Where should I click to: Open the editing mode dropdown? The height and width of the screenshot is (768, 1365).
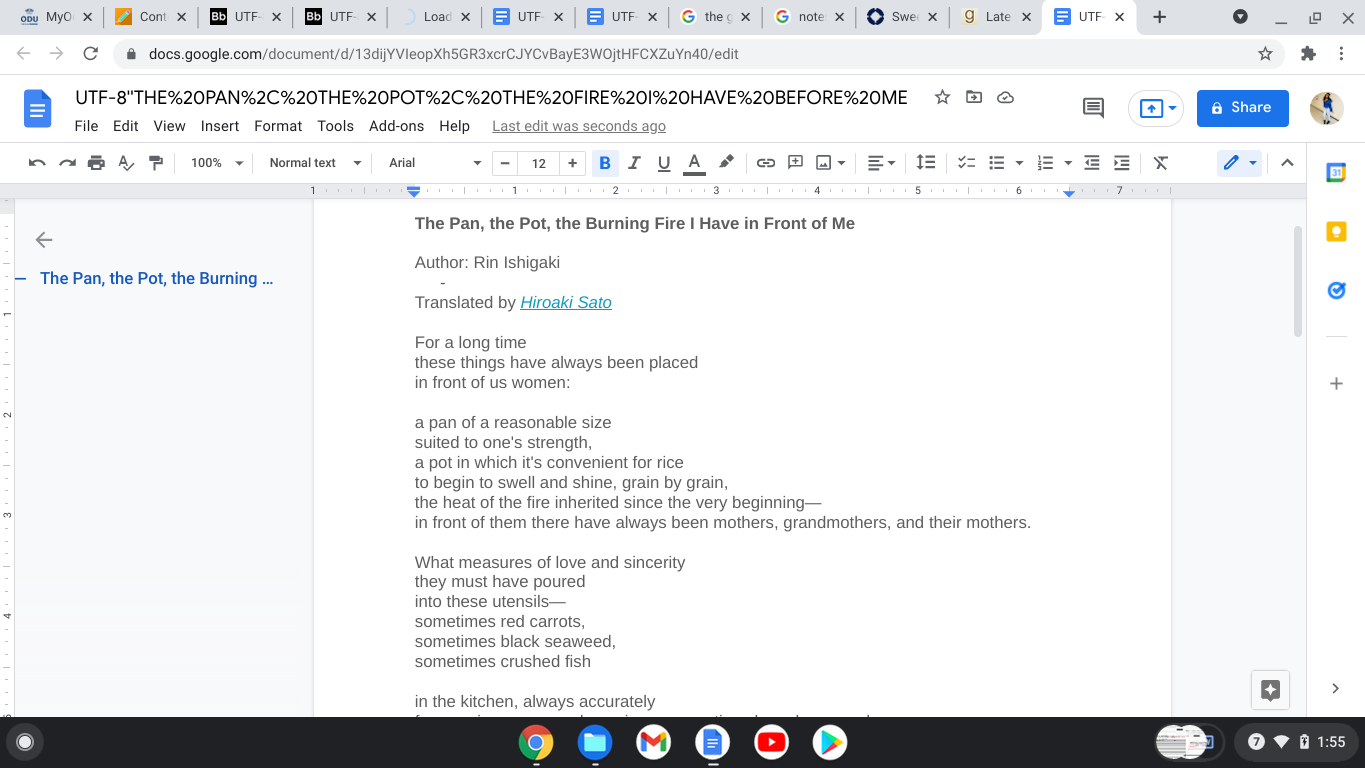[x=1239, y=163]
